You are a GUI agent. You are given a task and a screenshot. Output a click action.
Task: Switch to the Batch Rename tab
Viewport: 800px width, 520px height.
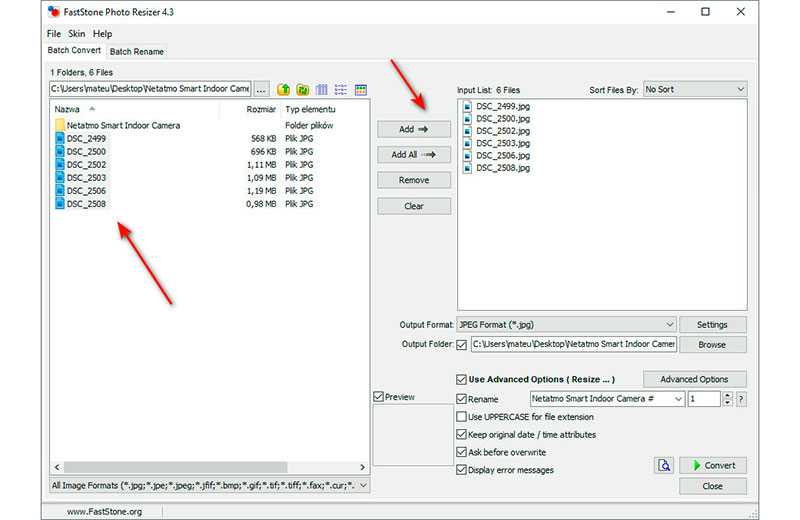137,51
